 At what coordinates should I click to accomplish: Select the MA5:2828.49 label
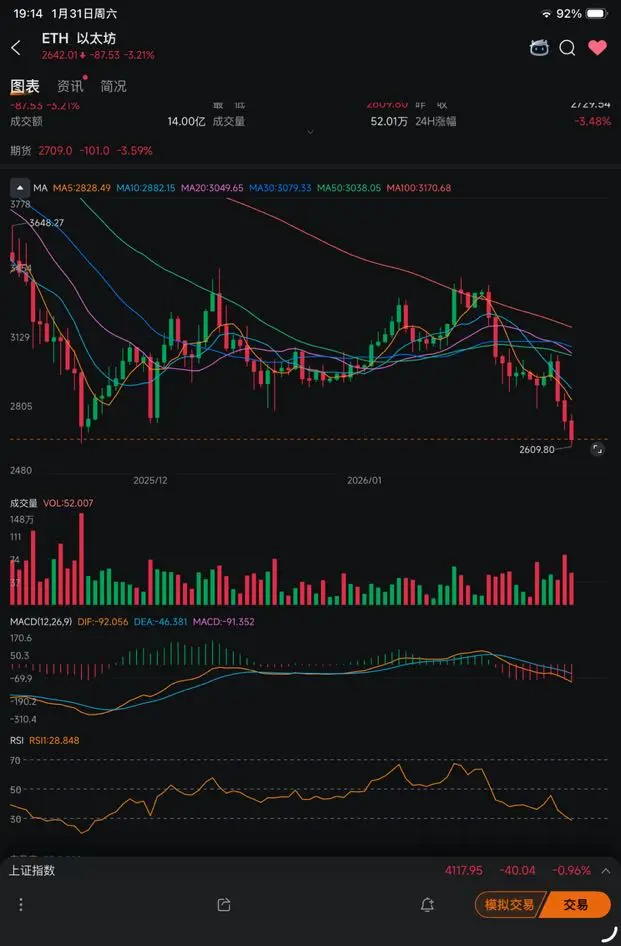[x=81, y=188]
